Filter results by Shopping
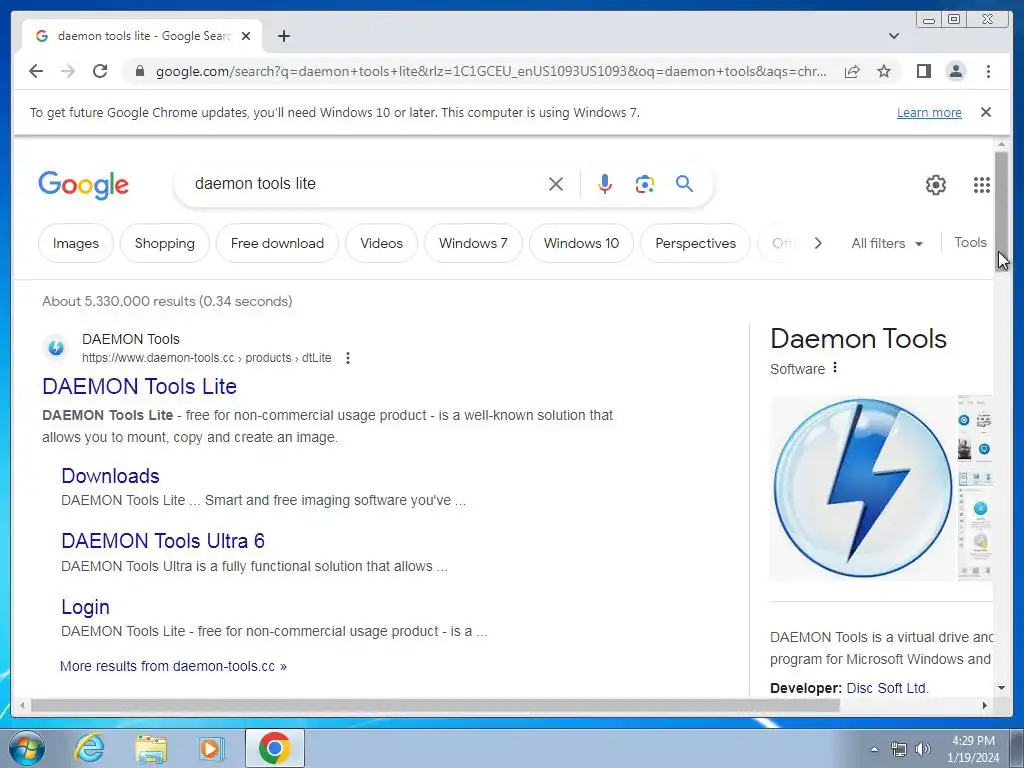This screenshot has height=768, width=1024. pos(165,243)
